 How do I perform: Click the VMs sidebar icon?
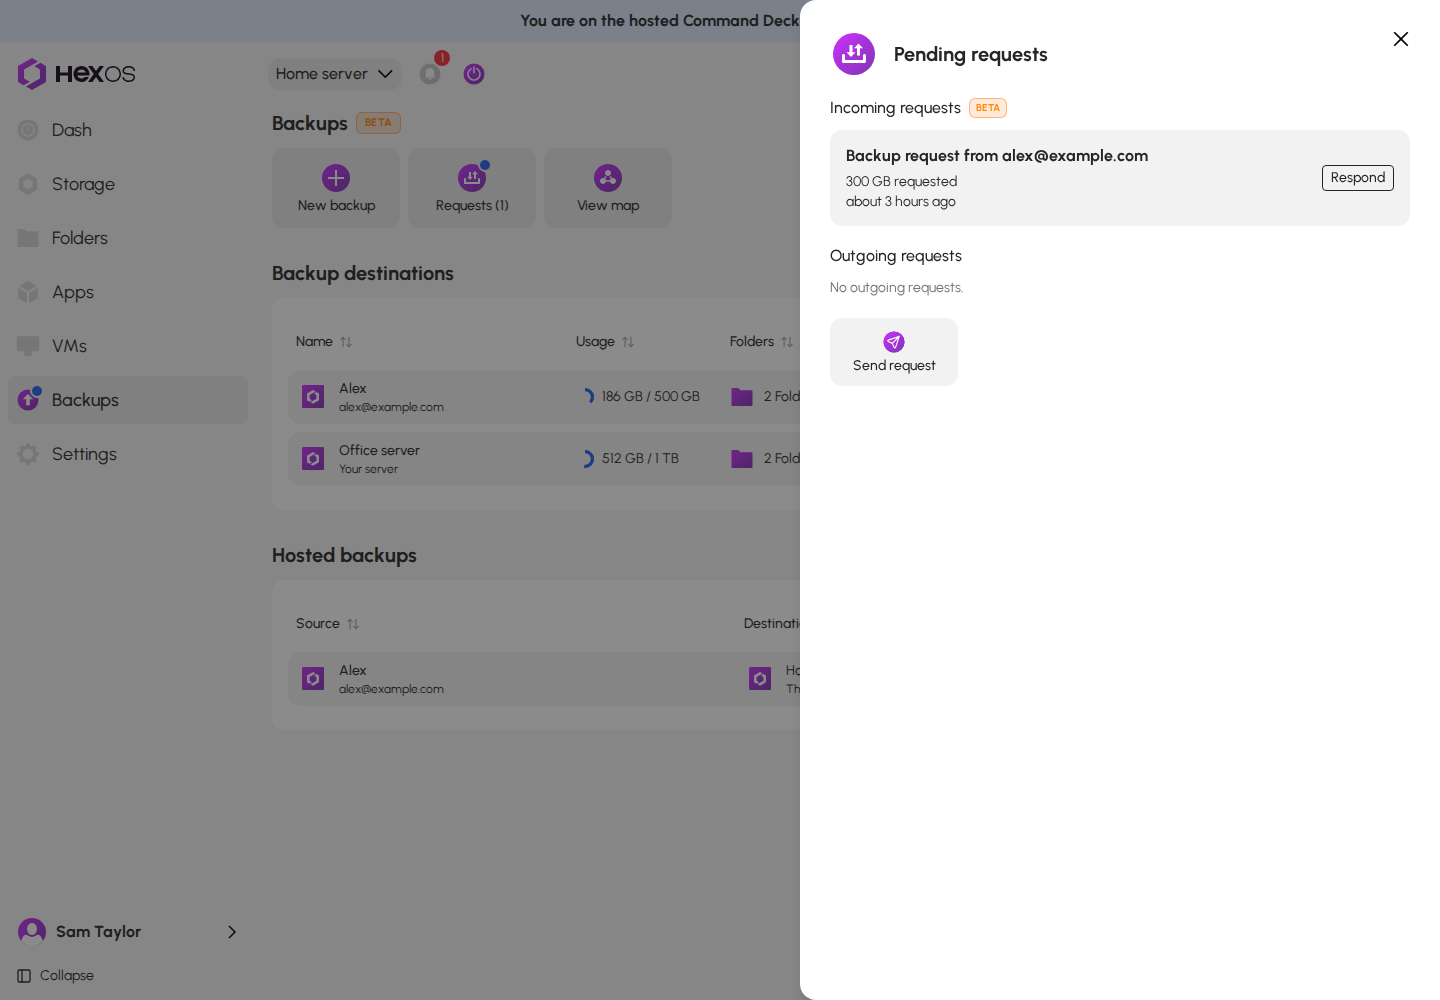tap(28, 346)
